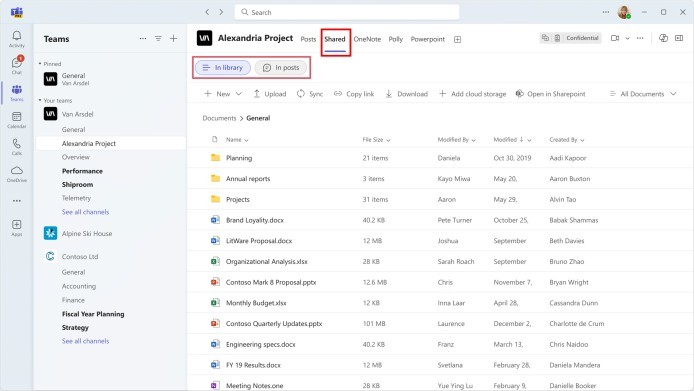
Task: Open Calls in the left rail
Action: (17, 147)
